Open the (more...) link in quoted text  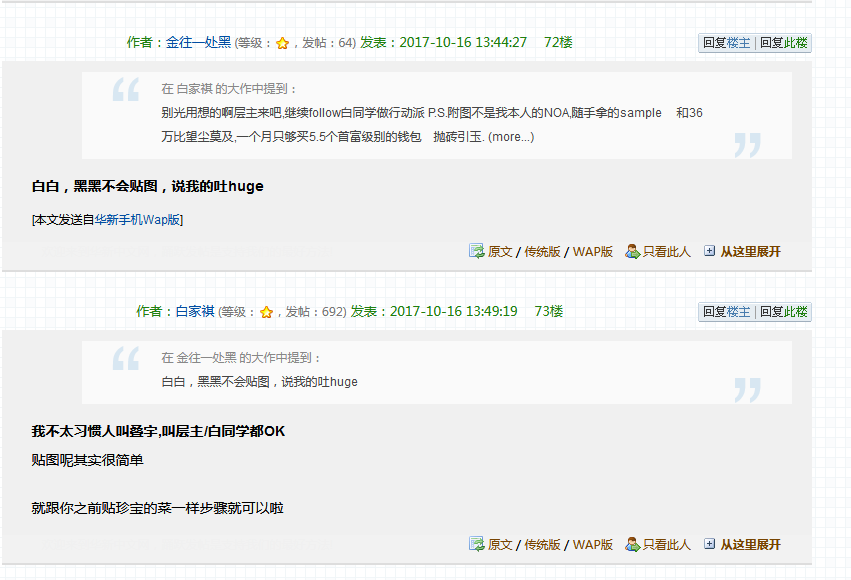pyautogui.click(x=510, y=137)
